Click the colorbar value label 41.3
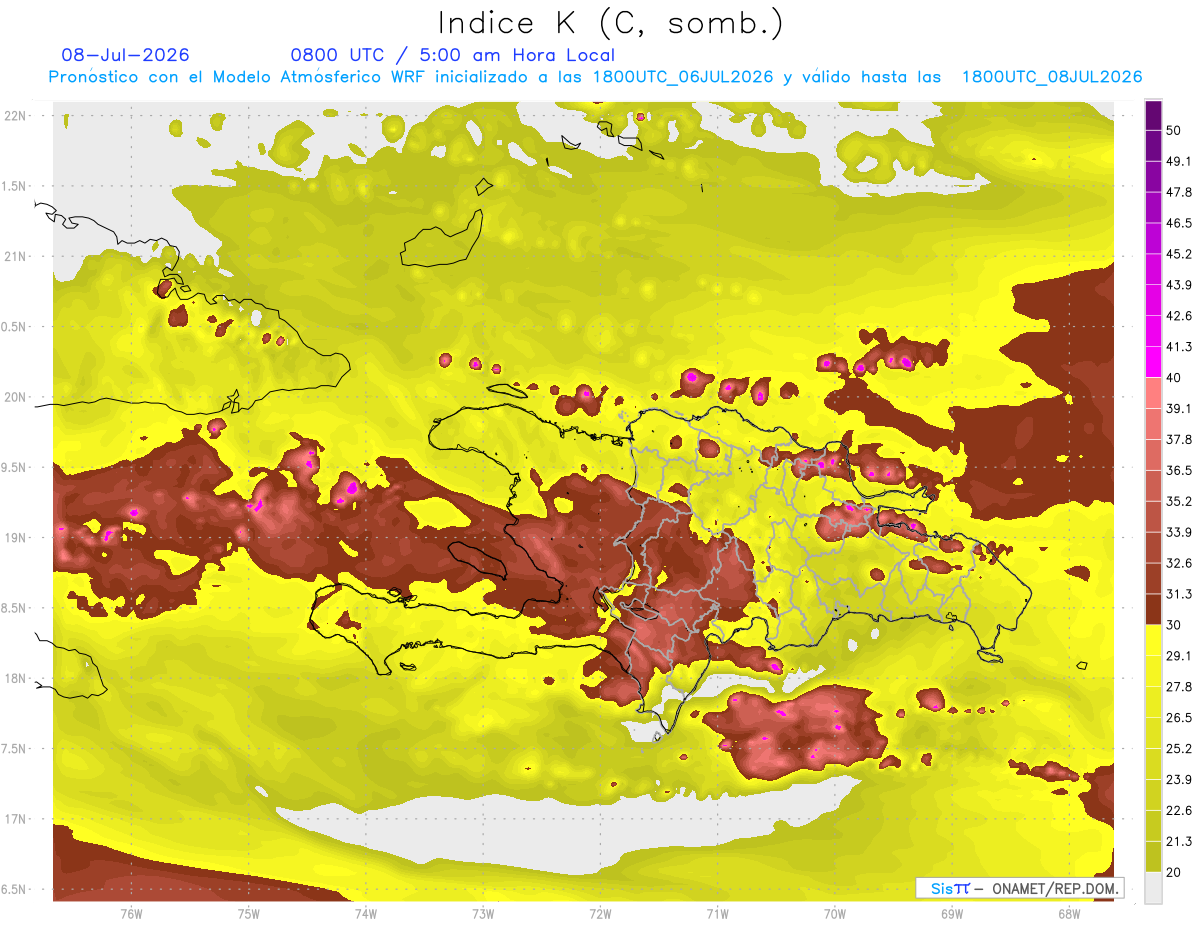The image size is (1200, 927). tap(1177, 347)
